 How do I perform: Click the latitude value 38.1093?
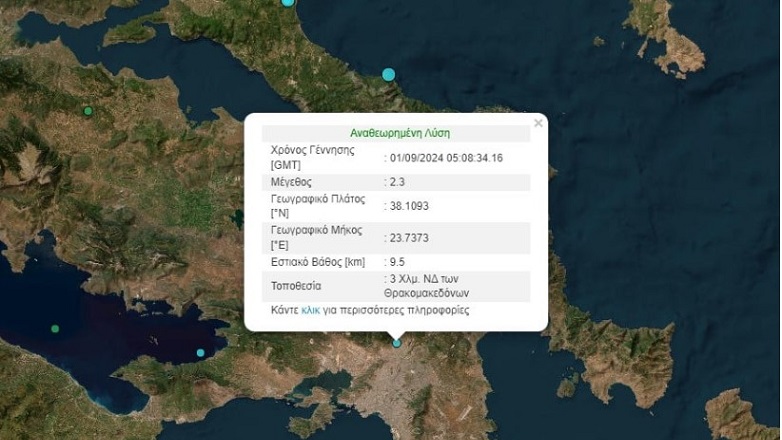click(409, 206)
